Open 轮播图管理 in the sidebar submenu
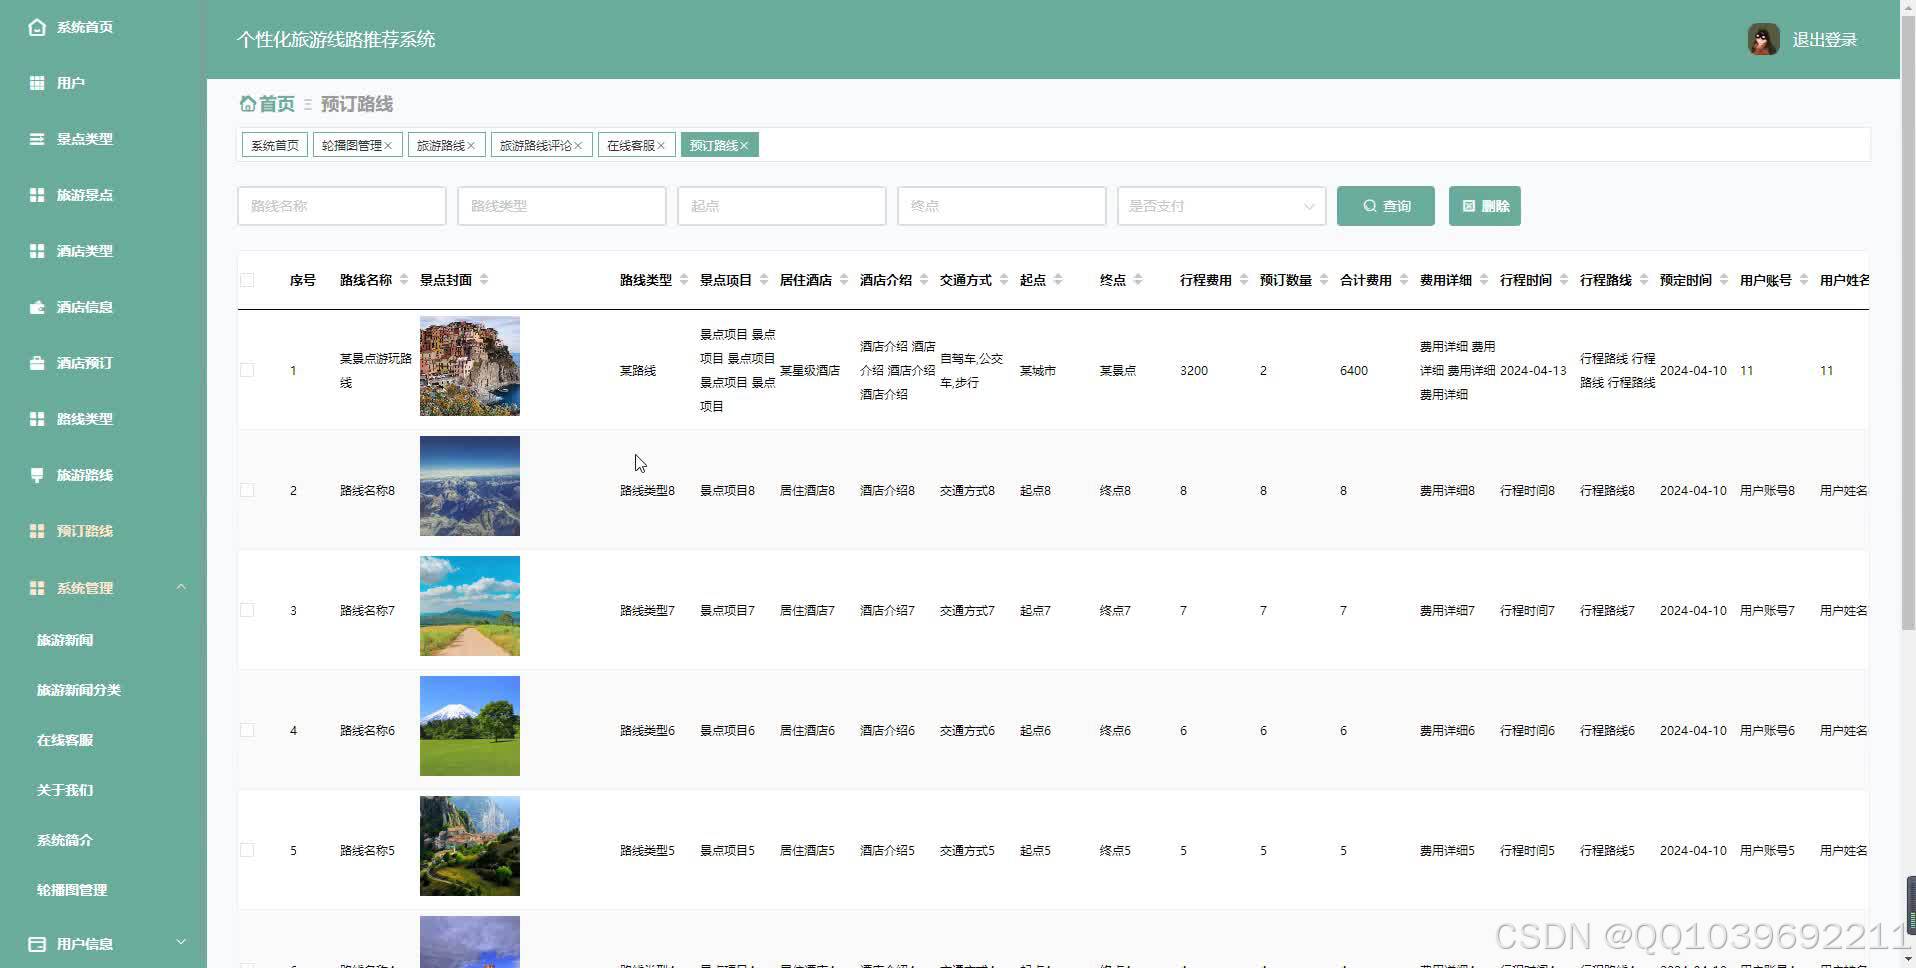 72,890
